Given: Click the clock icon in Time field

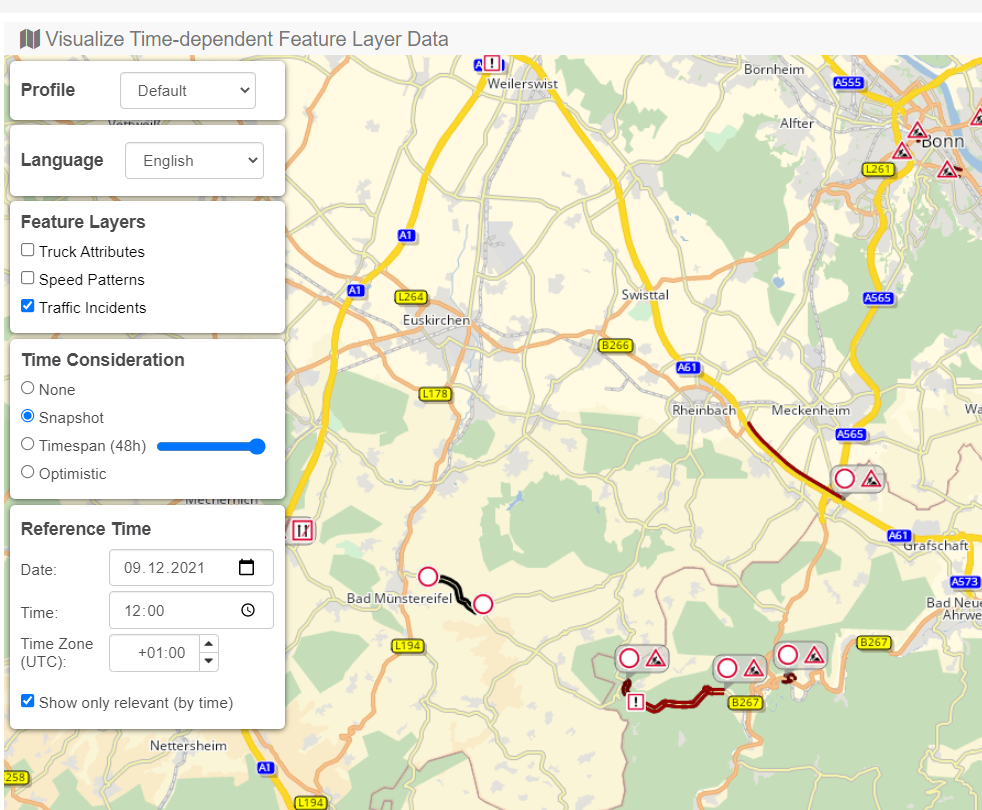Looking at the screenshot, I should (248, 611).
